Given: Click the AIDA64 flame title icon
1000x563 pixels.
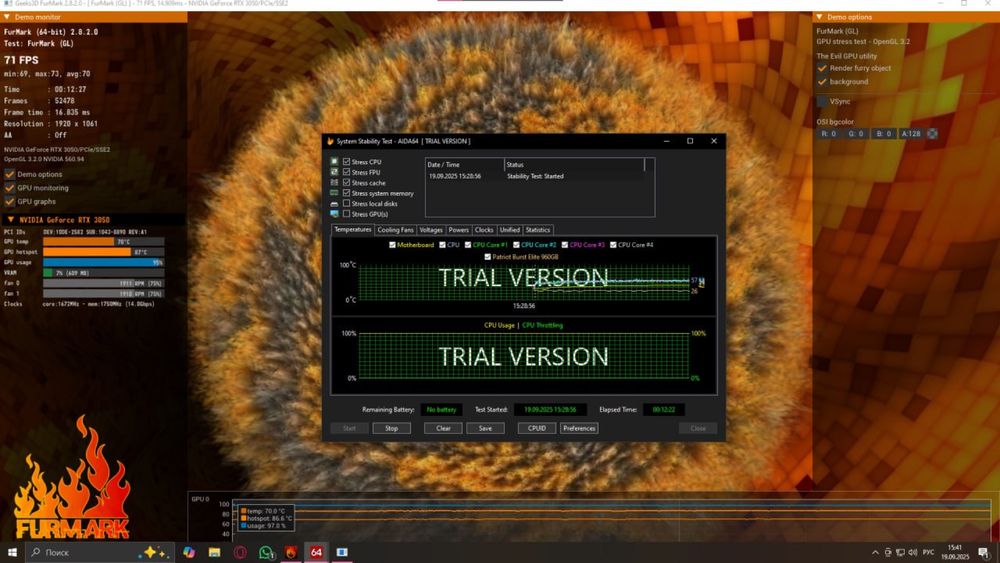Looking at the screenshot, I should (330, 142).
